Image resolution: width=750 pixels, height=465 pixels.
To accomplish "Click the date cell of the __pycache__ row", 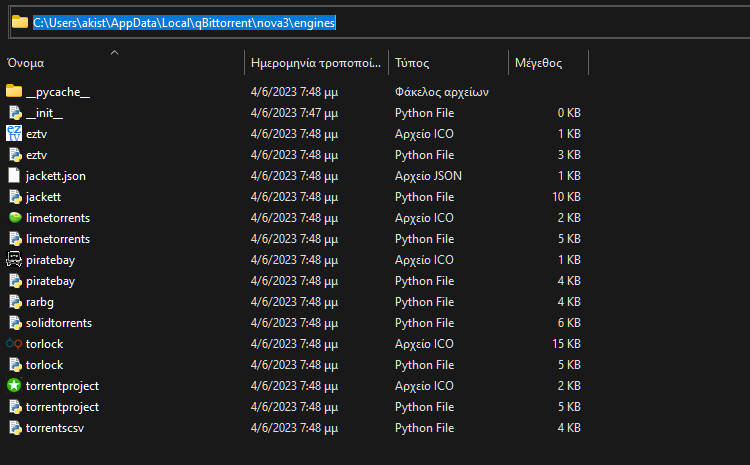I will pos(294,92).
